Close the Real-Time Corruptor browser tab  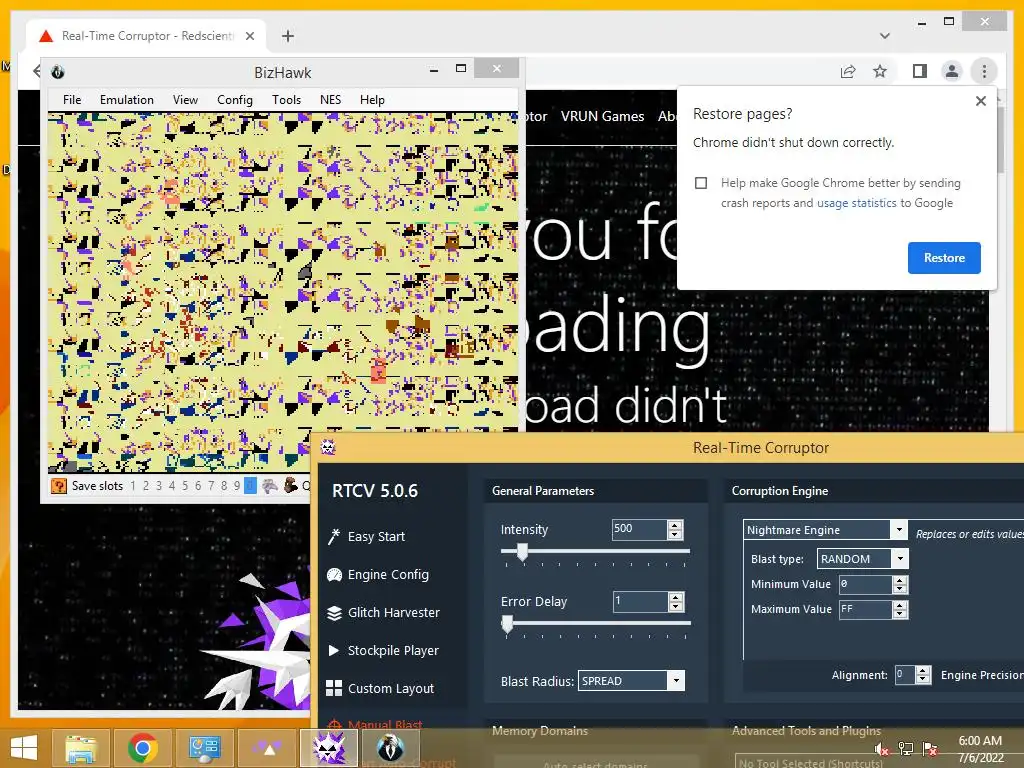pyautogui.click(x=249, y=36)
